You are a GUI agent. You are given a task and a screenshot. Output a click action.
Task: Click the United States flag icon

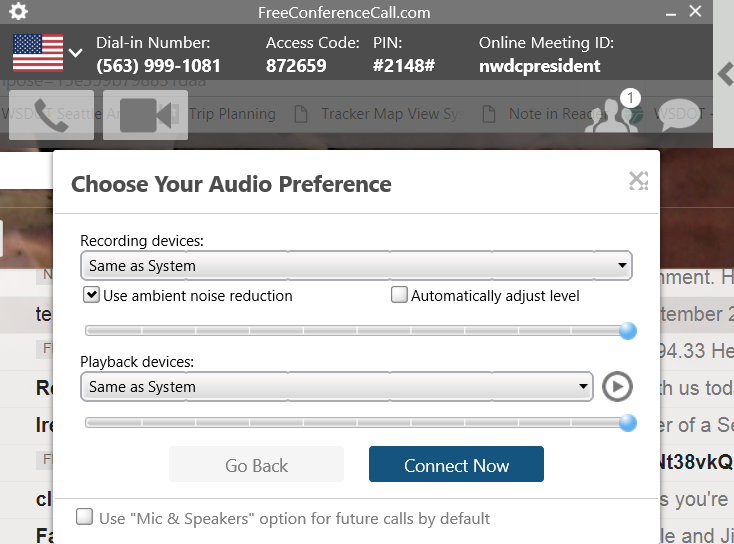38,53
